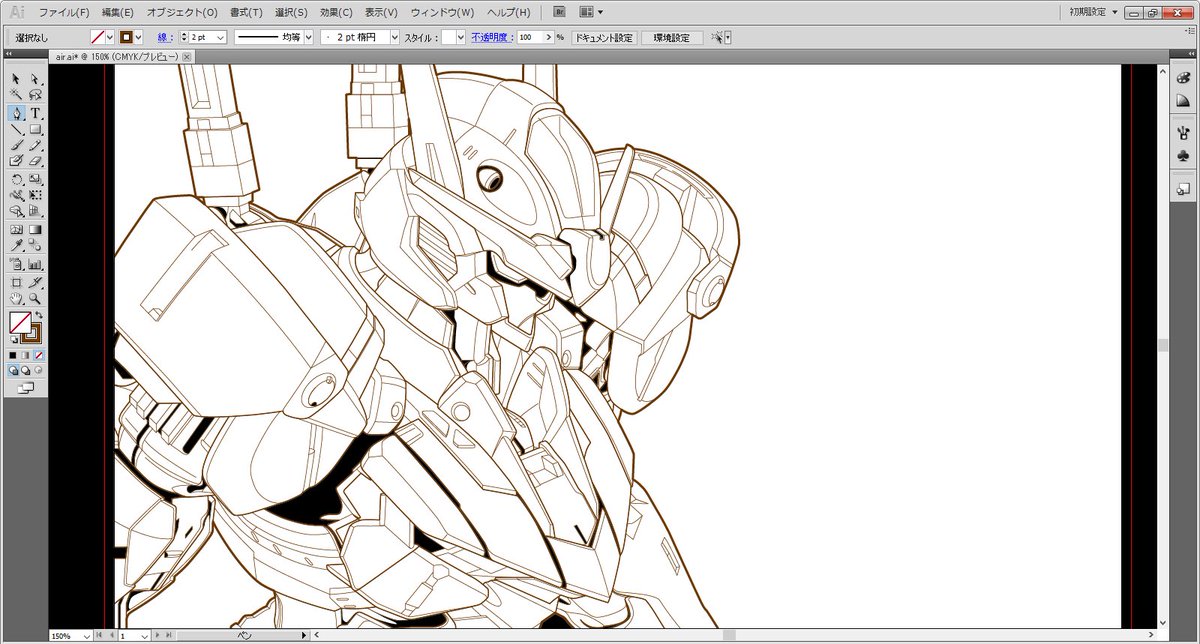The height and width of the screenshot is (644, 1200).
Task: Switch to Gradient fill mode button
Action: coord(26,355)
